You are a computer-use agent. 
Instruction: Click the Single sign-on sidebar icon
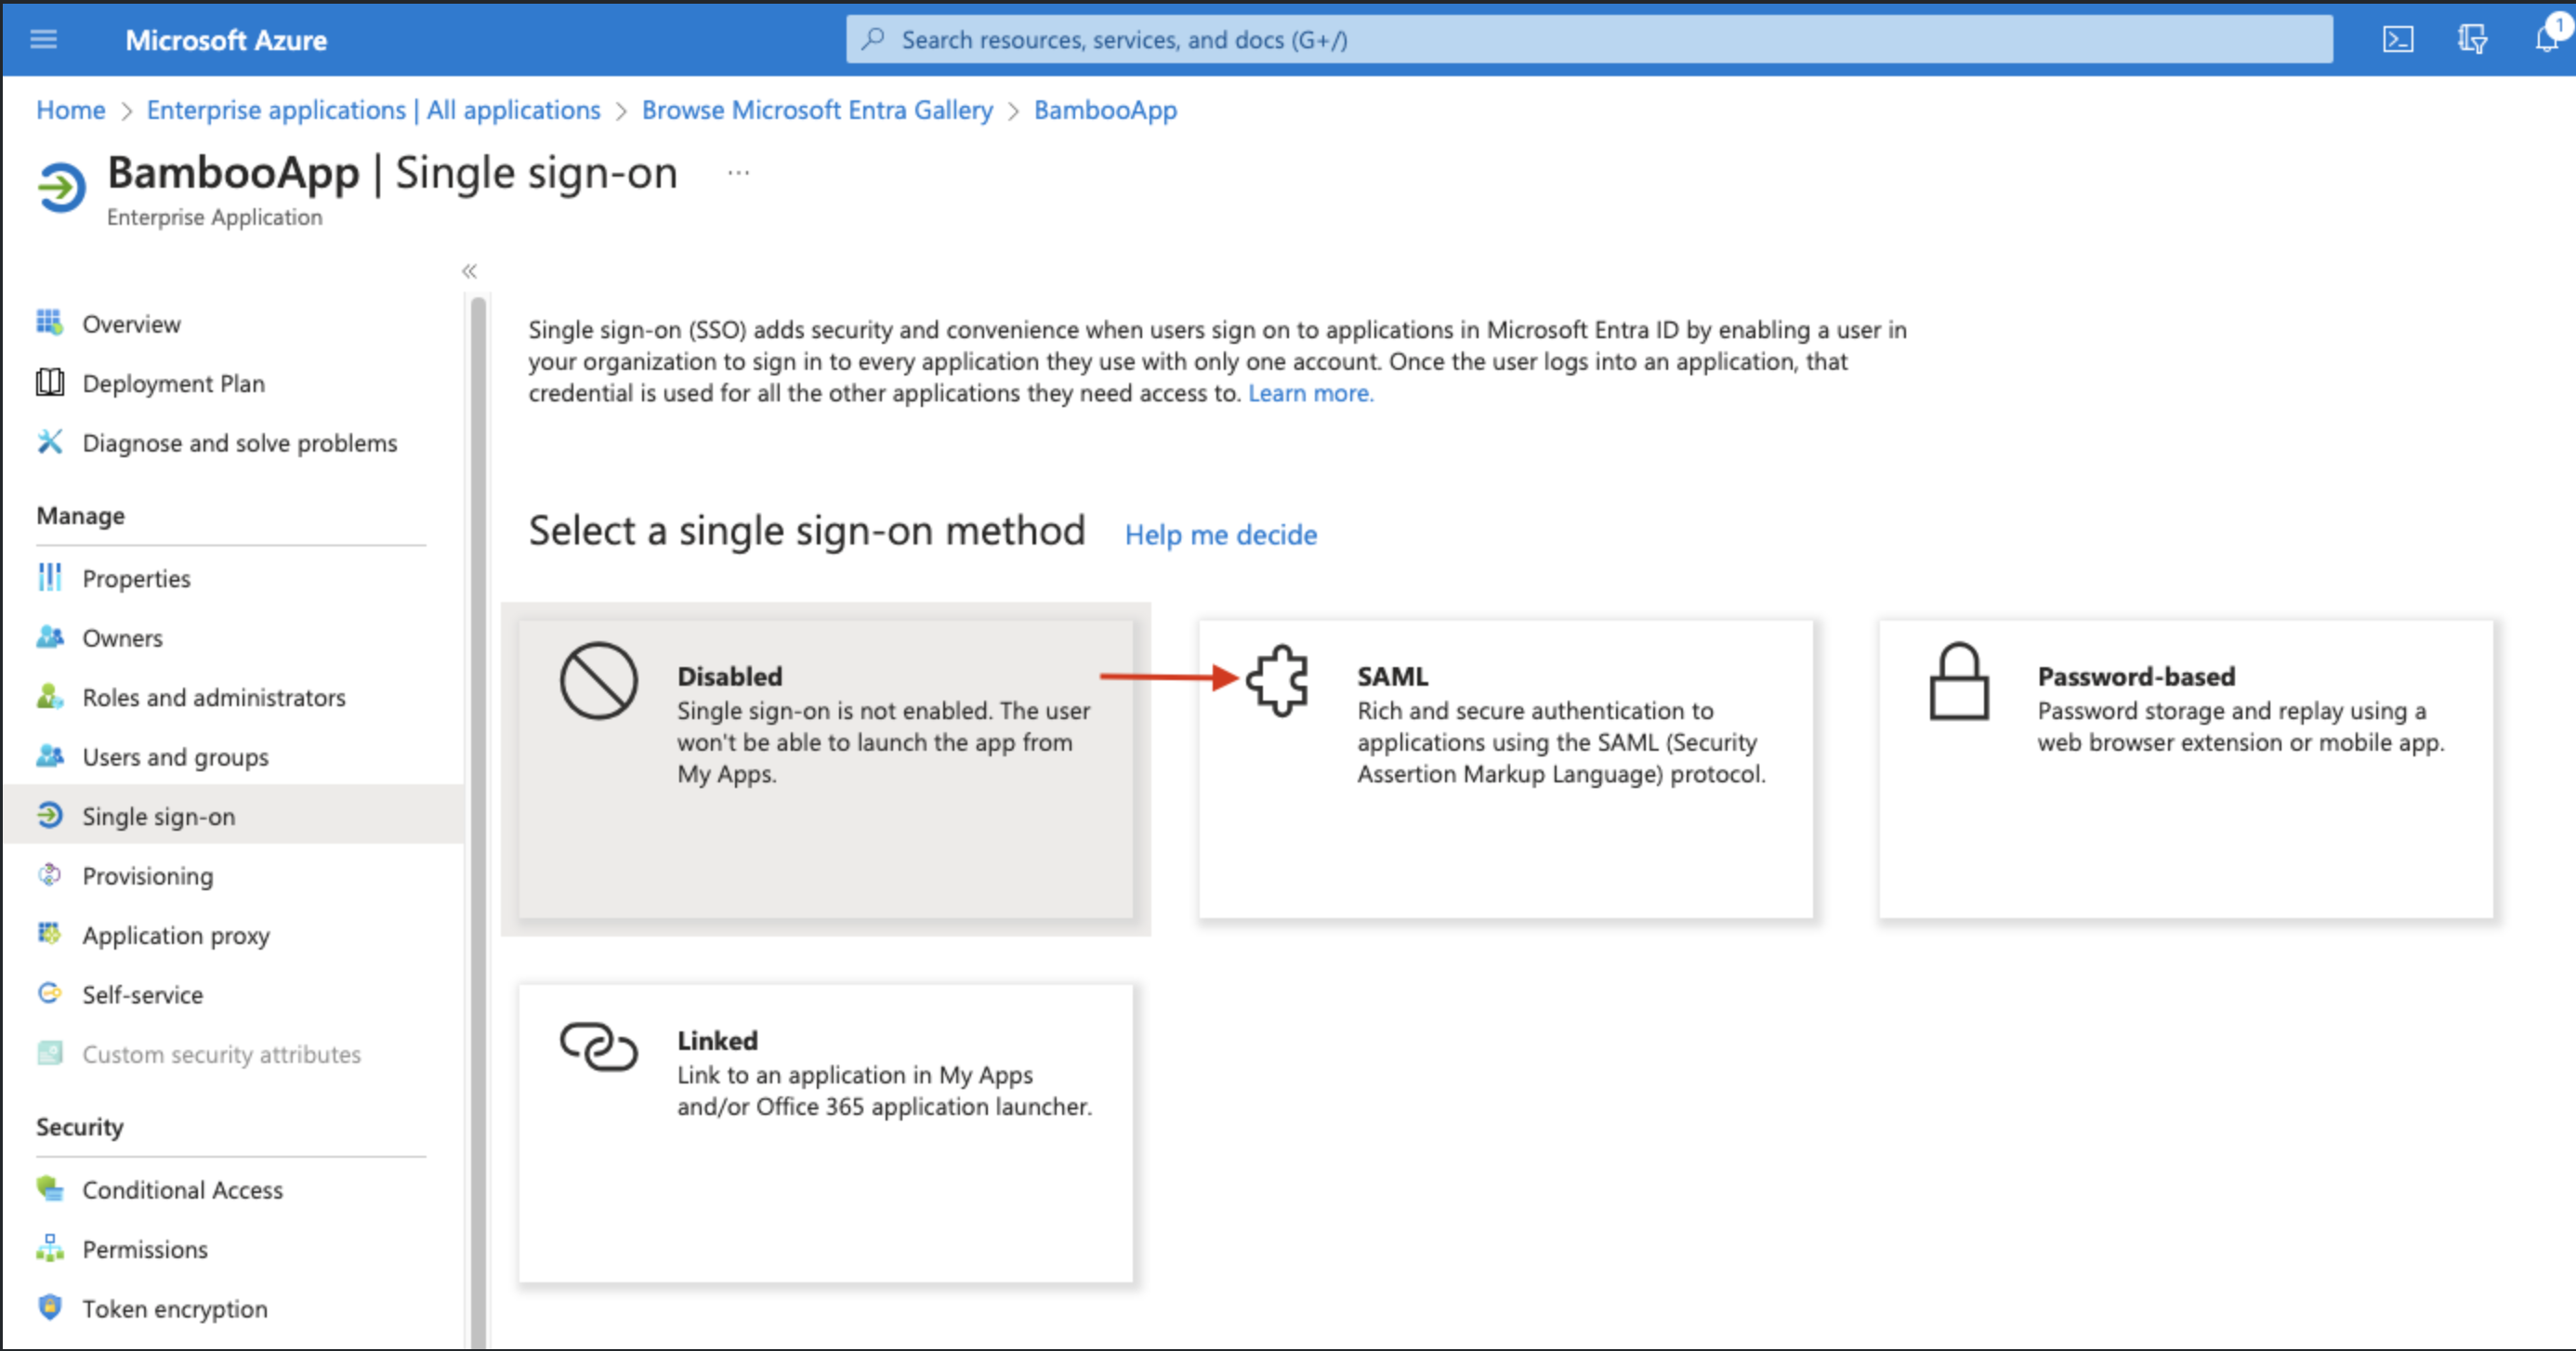tap(49, 815)
